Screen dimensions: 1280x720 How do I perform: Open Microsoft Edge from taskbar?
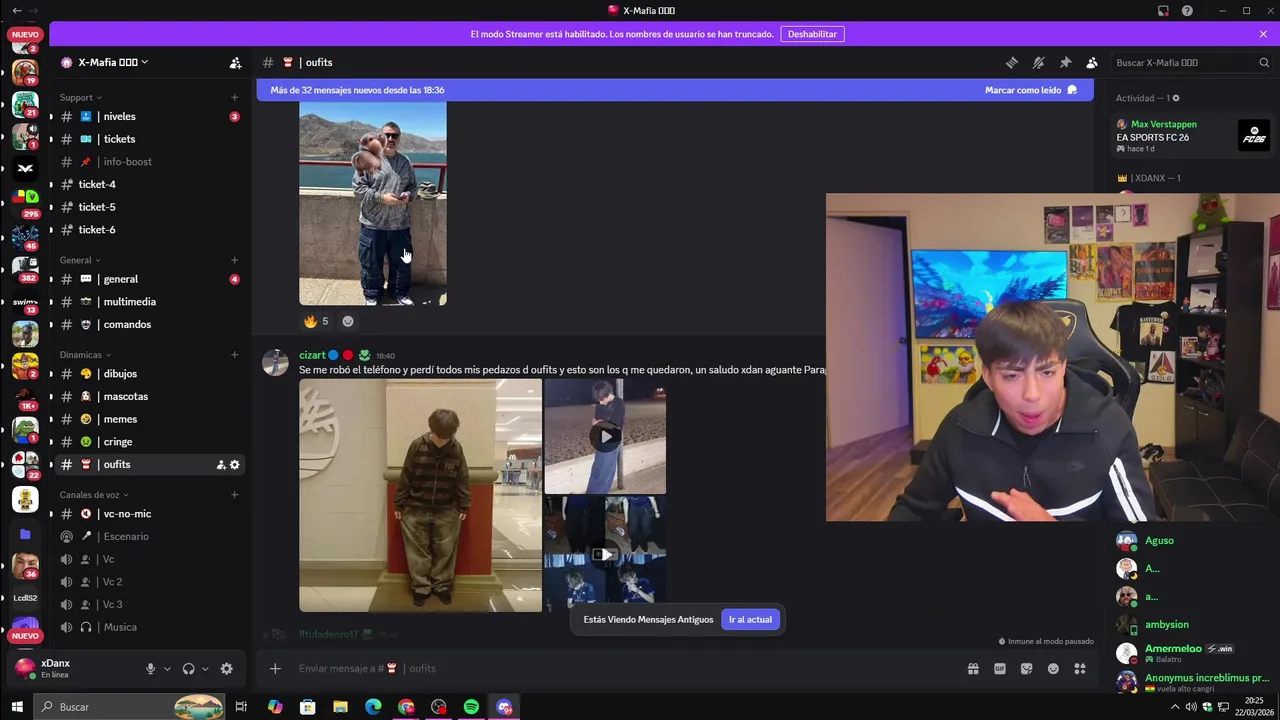pos(373,707)
